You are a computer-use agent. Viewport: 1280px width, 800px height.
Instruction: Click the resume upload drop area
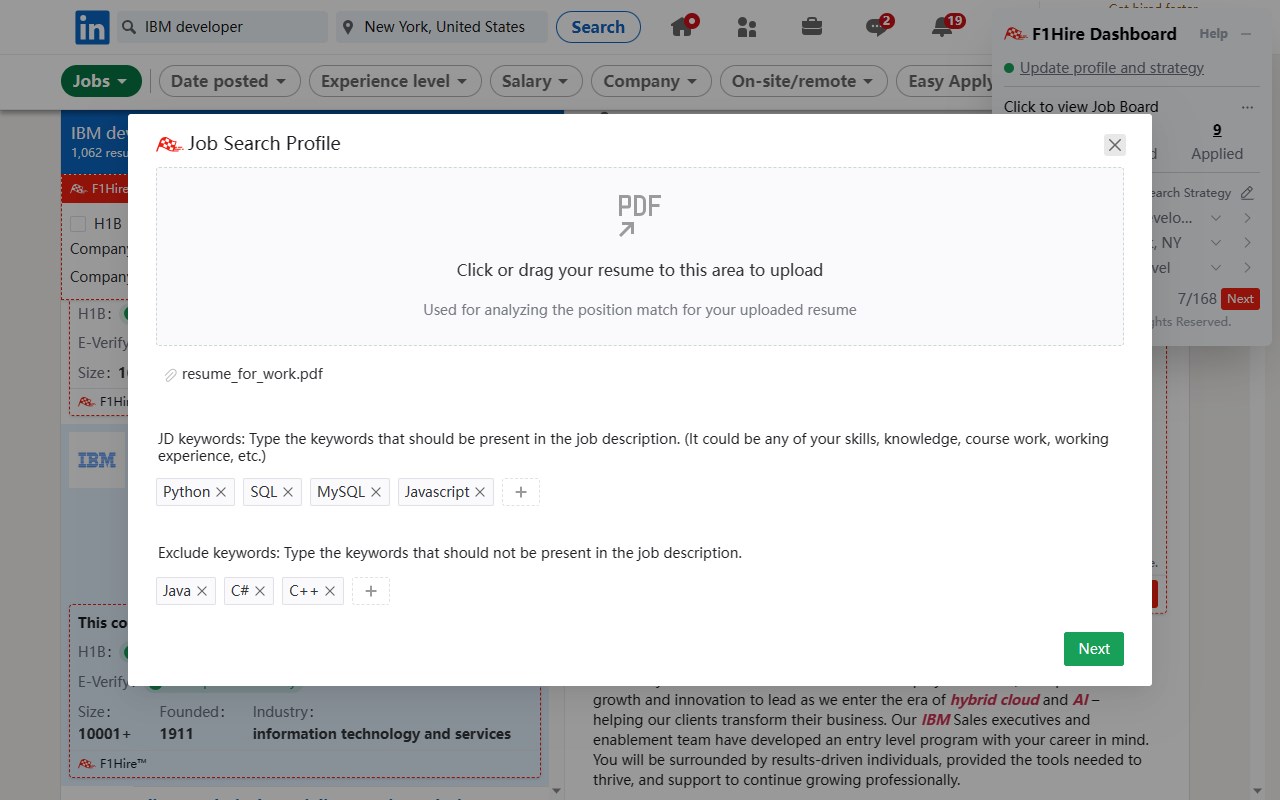640,257
